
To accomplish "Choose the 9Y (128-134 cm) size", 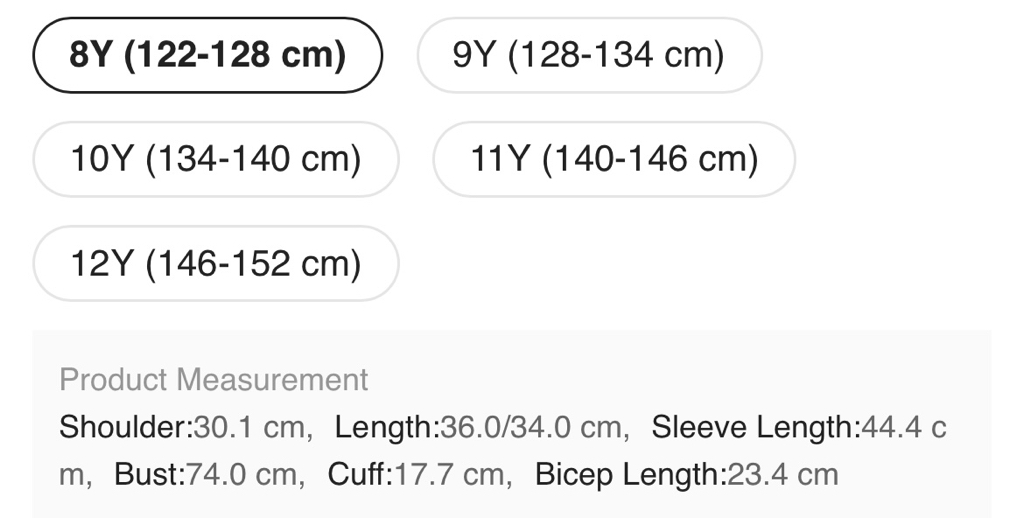I will 589,55.
